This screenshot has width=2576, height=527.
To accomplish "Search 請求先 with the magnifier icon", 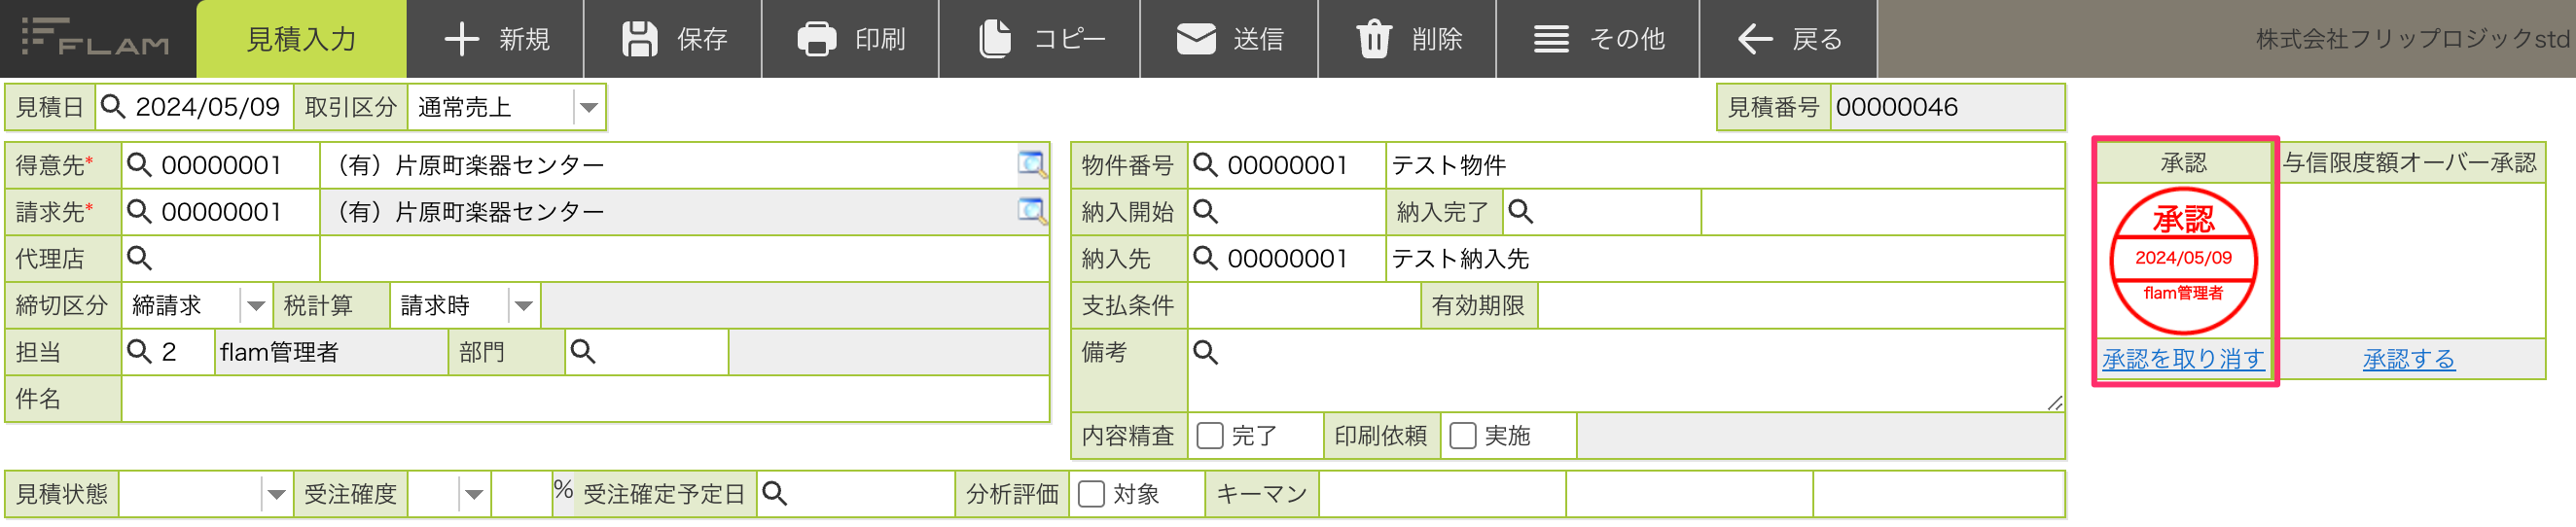I will pyautogui.click(x=139, y=212).
